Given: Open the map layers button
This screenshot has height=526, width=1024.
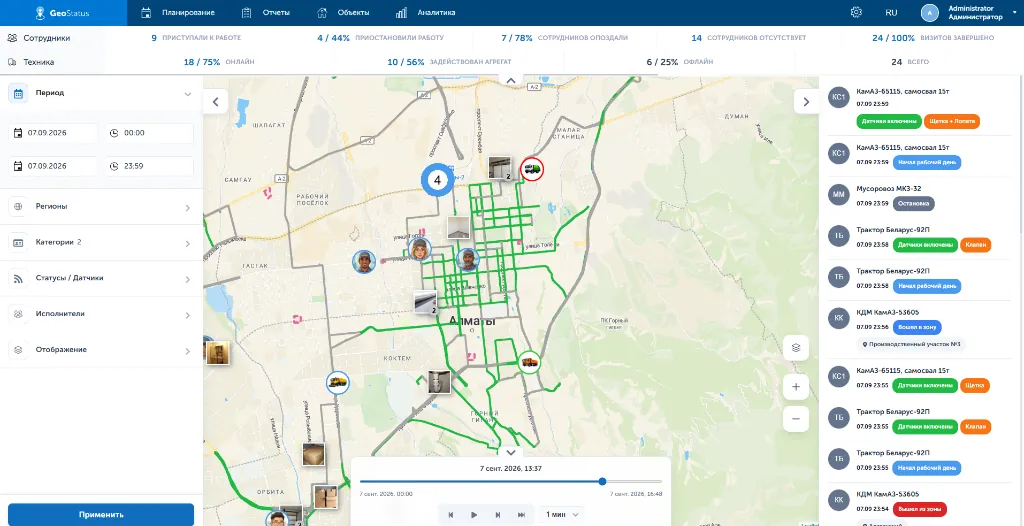Looking at the screenshot, I should click(x=795, y=348).
